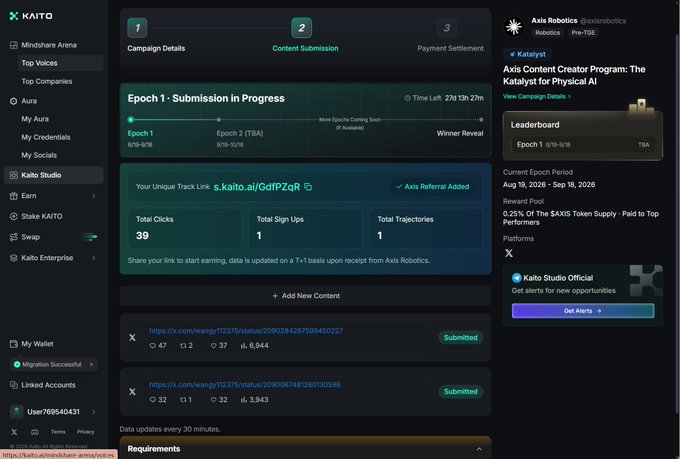680x459 pixels.
Task: Click the Axis Referral Added badge
Action: pyautogui.click(x=432, y=187)
